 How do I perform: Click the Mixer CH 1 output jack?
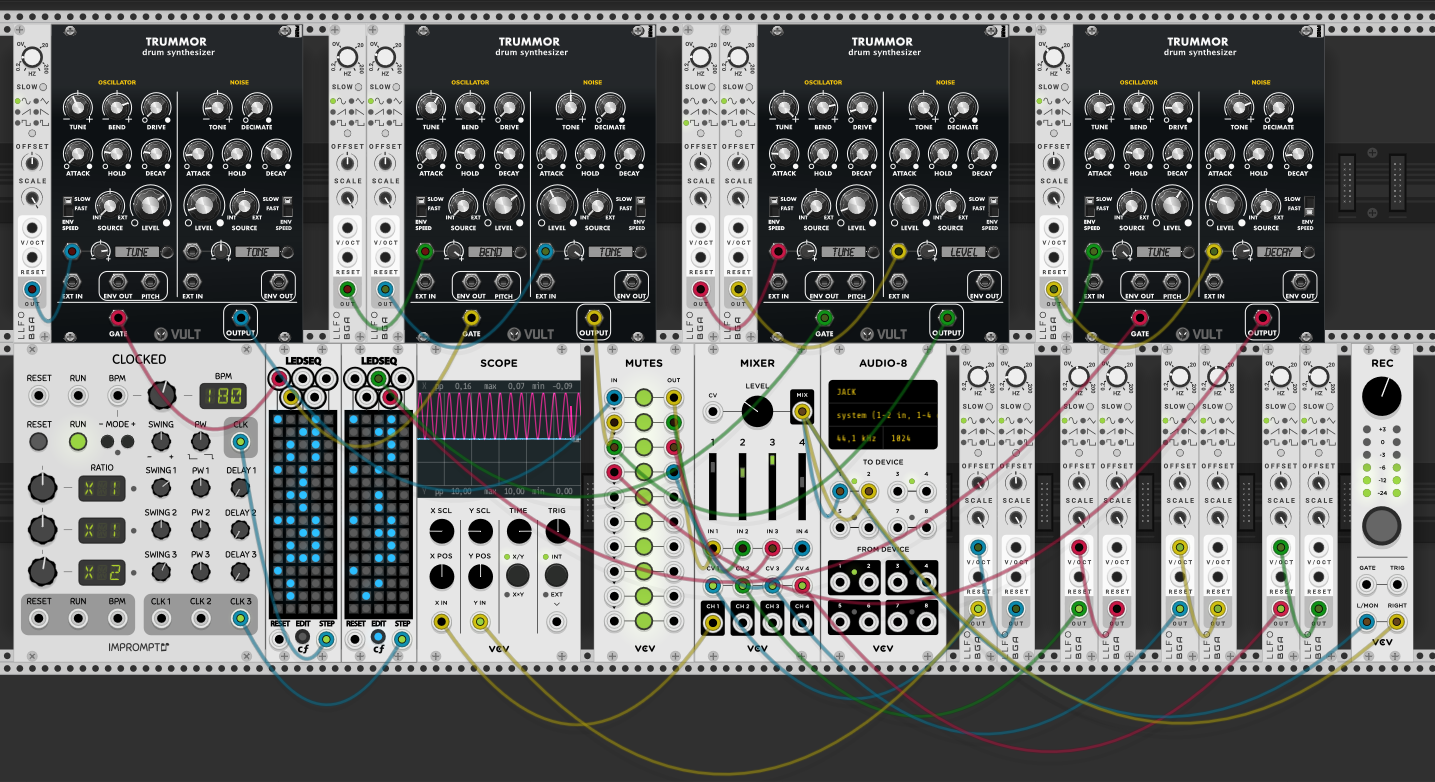coord(713,623)
